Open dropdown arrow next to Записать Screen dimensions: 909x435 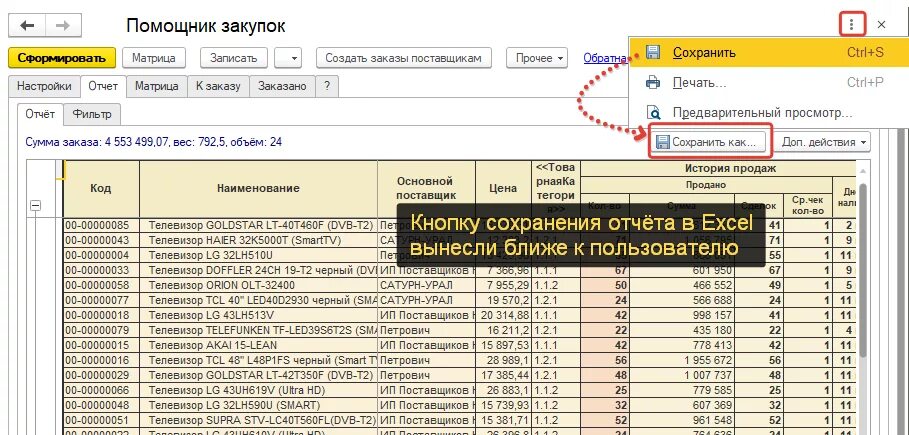point(289,58)
